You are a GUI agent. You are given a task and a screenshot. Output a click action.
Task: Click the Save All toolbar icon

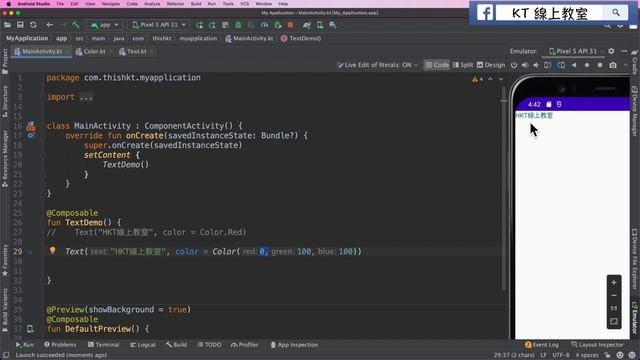click(x=20, y=25)
